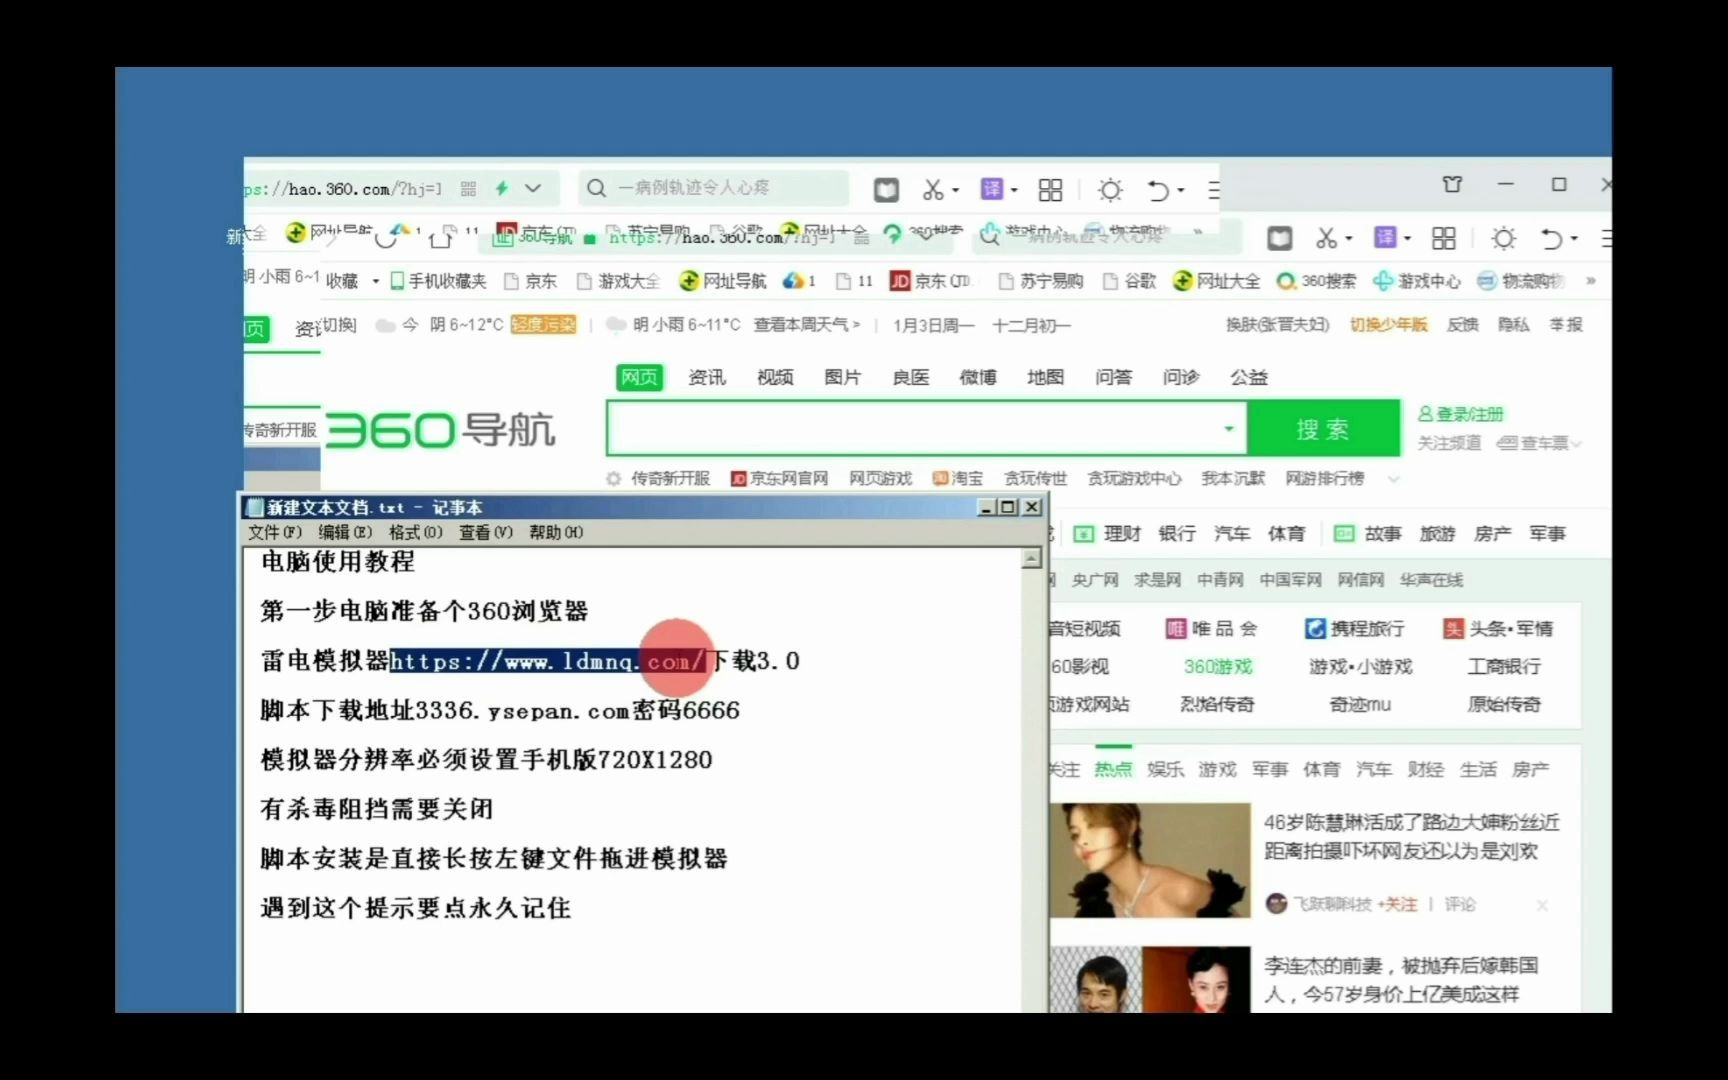Open the 京东(JD) red-icon bookmark
This screenshot has height=1080, width=1728.
click(x=930, y=281)
